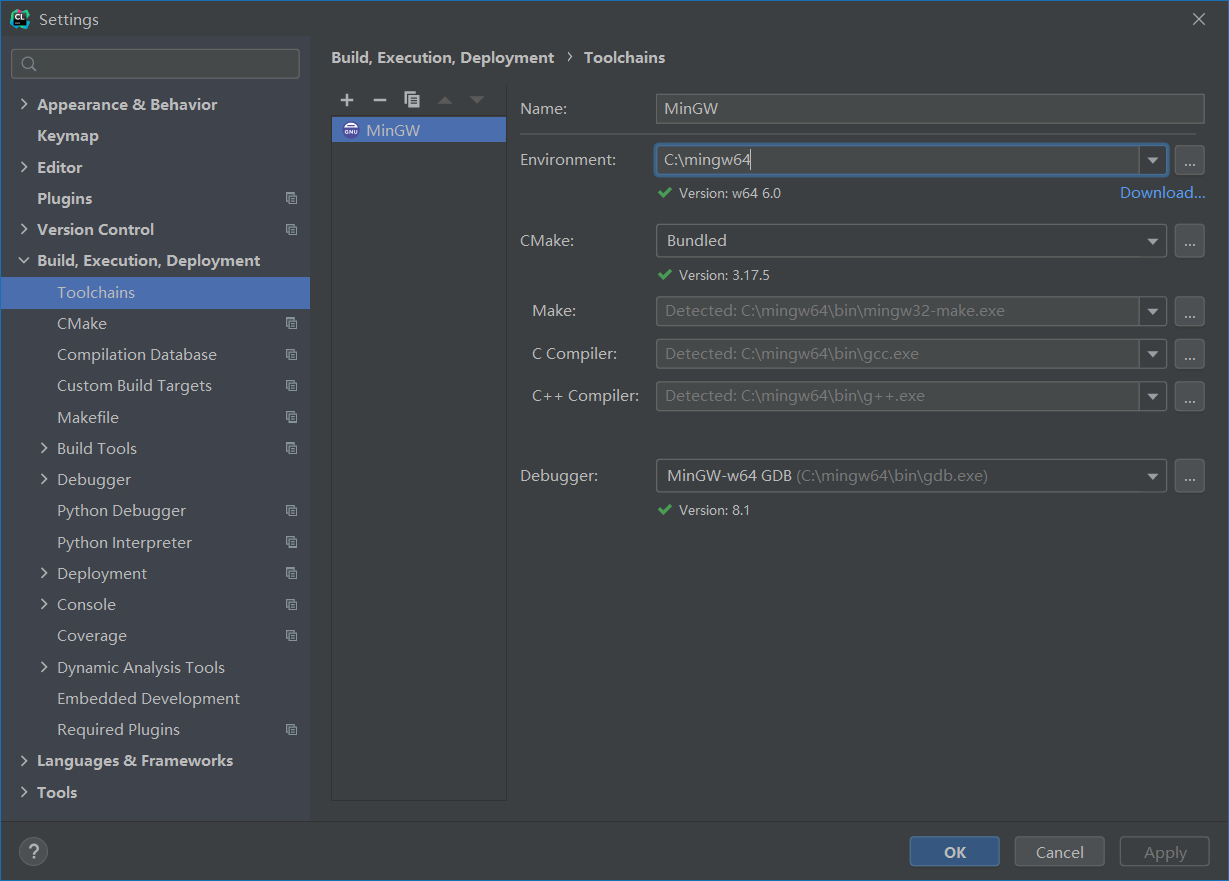Click the help question mark button
Viewport: 1229px width, 881px height.
click(33, 852)
